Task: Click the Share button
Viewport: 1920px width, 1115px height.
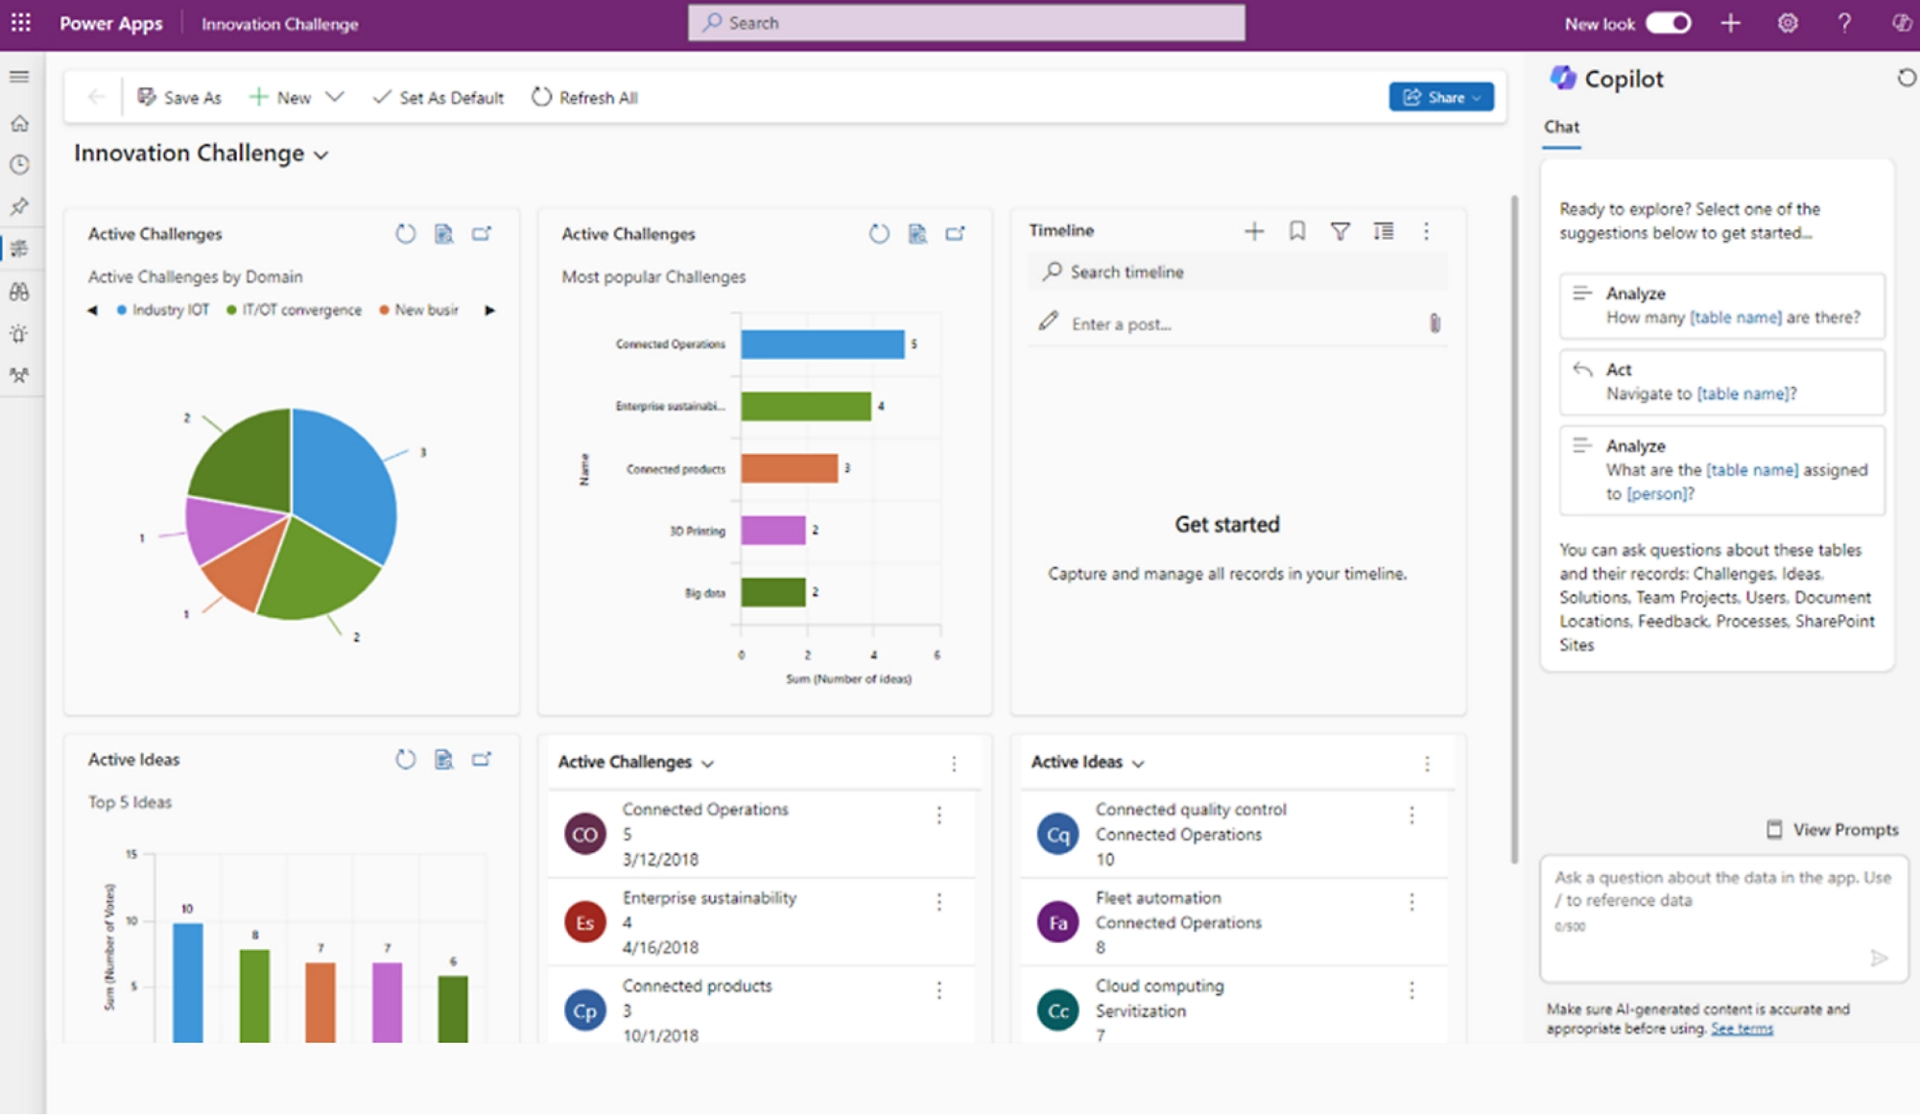Action: click(x=1440, y=97)
